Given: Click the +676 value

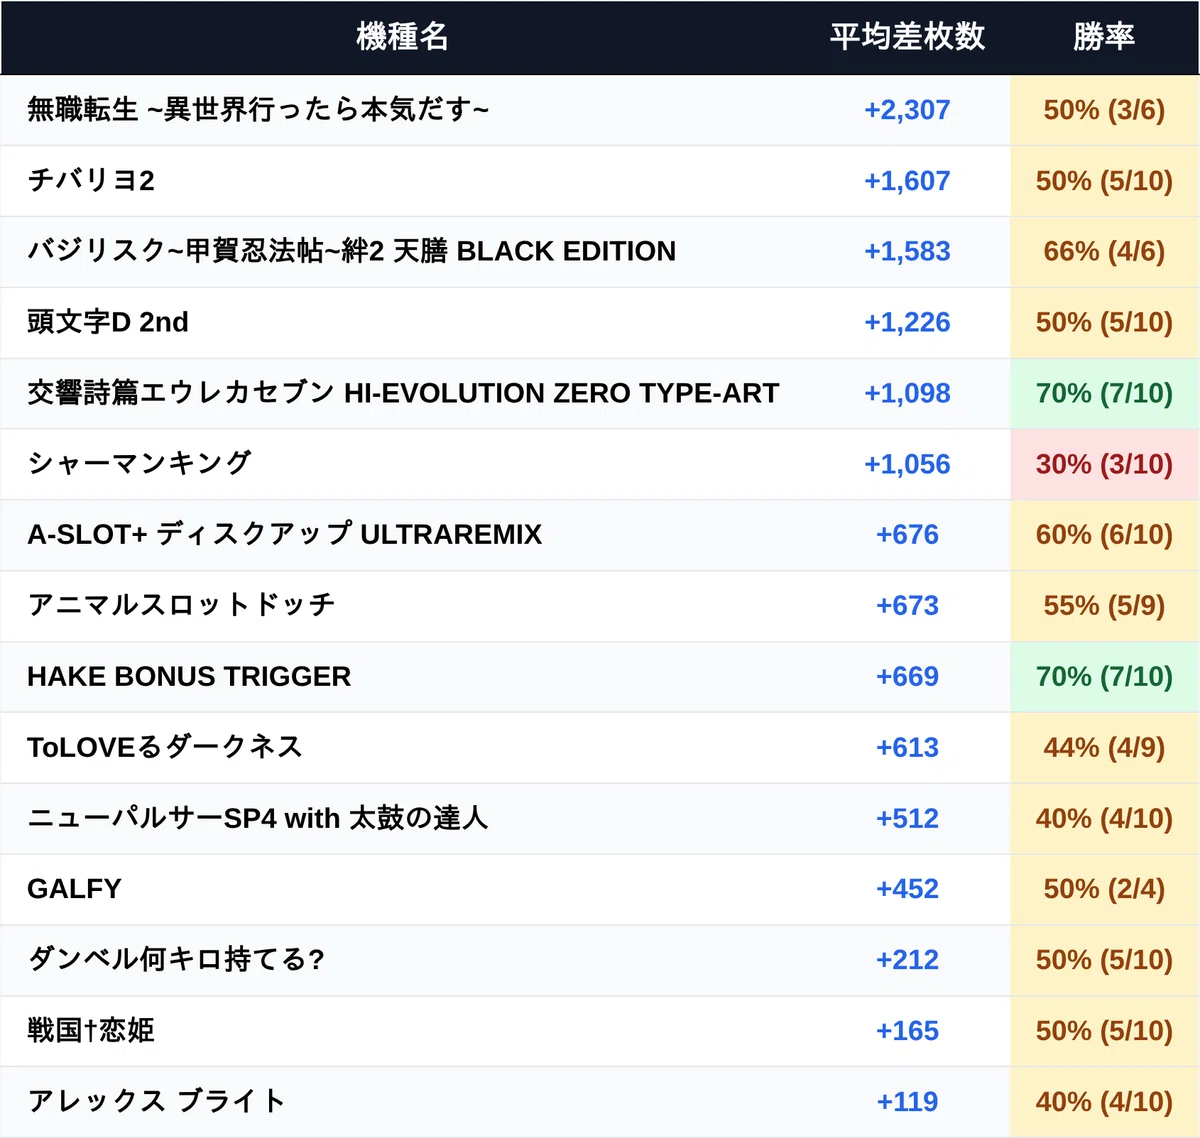Looking at the screenshot, I should pyautogui.click(x=907, y=534).
